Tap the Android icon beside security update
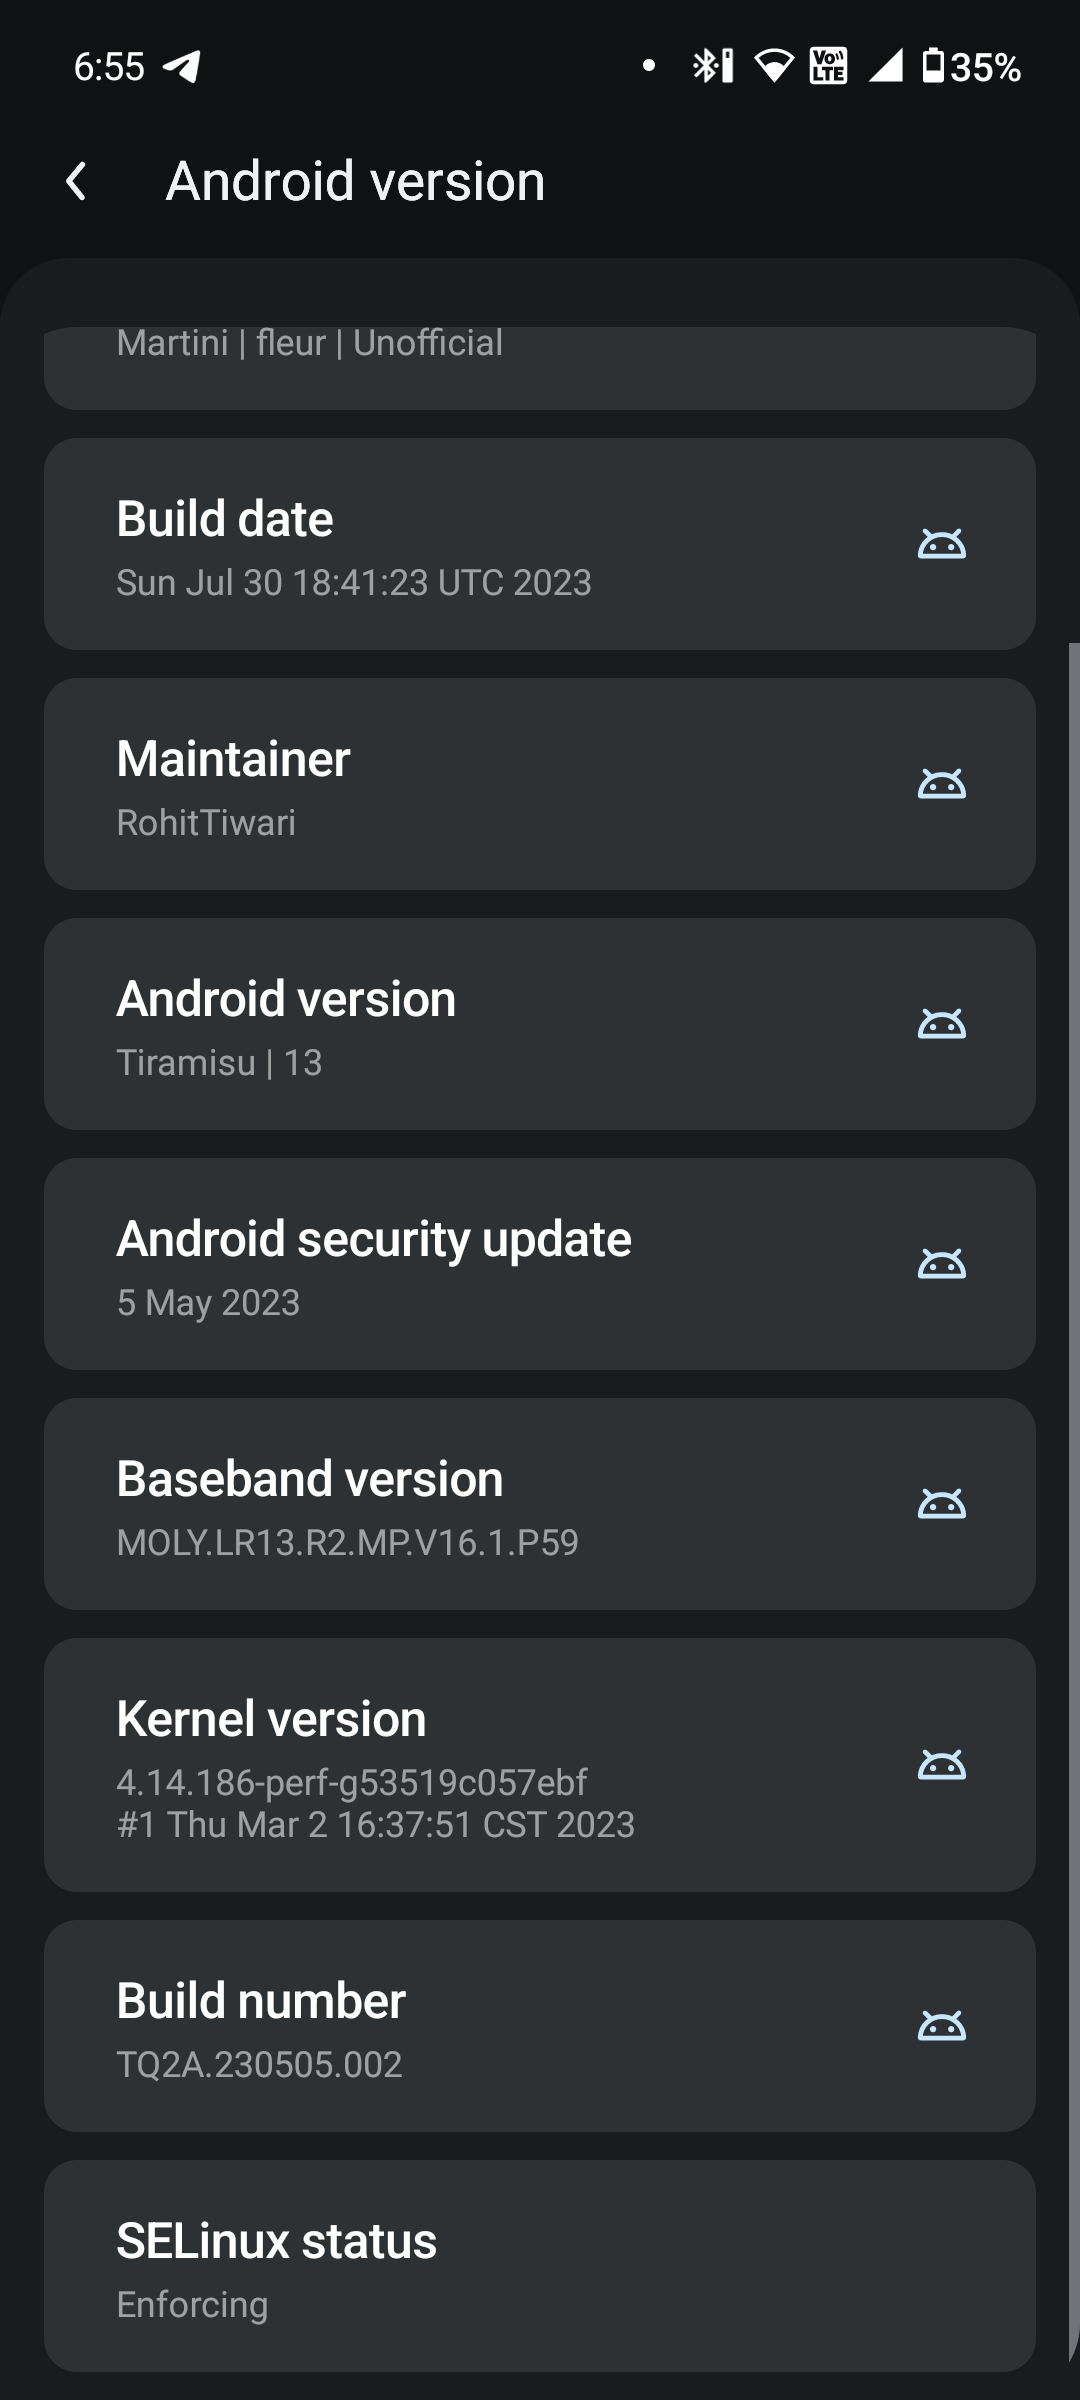Viewport: 1080px width, 2400px height. [x=941, y=1264]
